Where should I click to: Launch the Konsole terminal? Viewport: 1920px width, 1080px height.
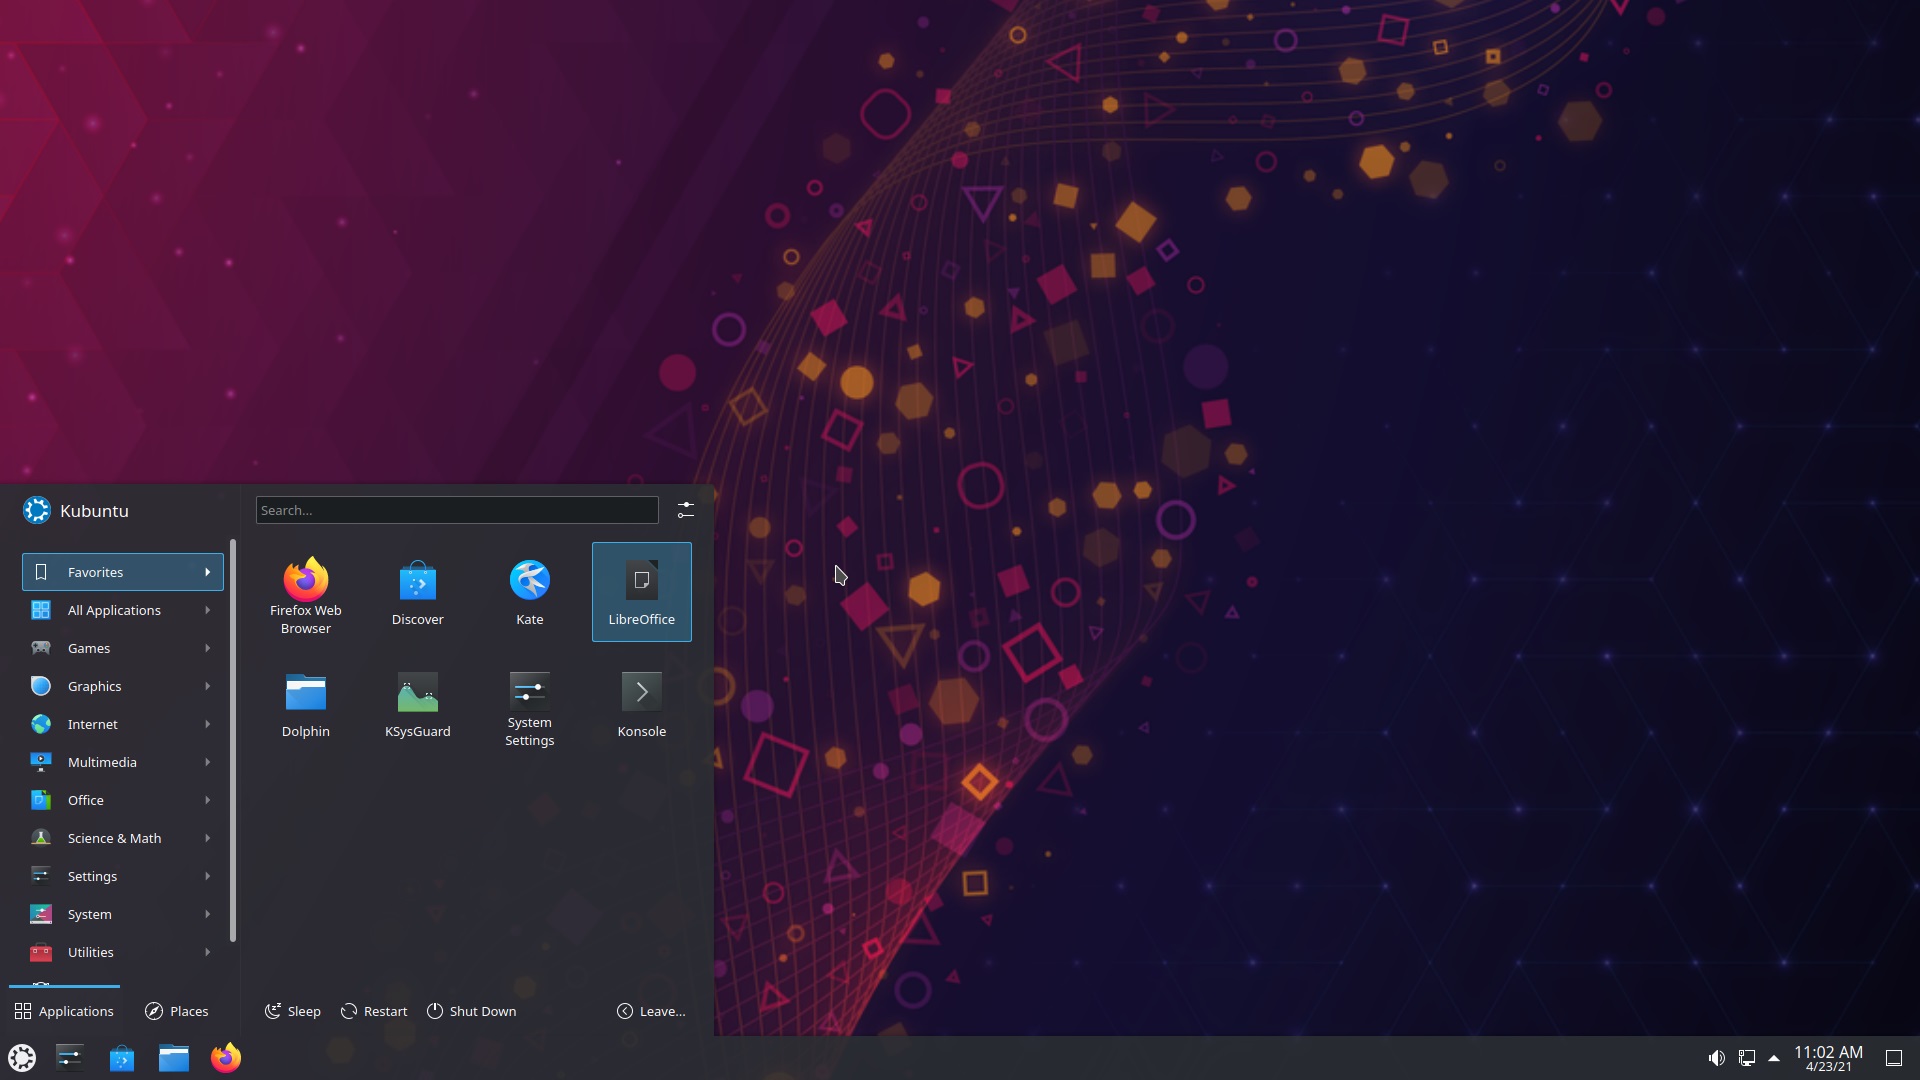point(641,704)
